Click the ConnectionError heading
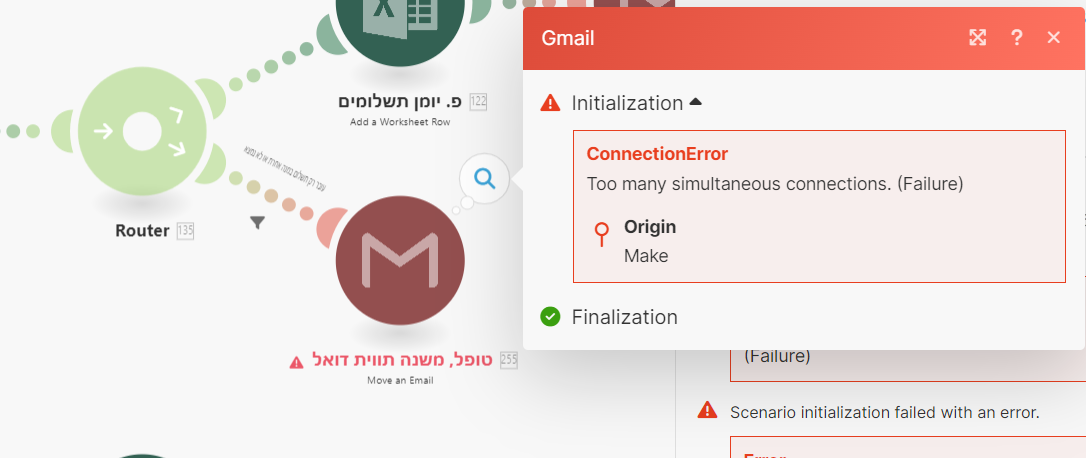This screenshot has width=1086, height=458. (x=657, y=154)
